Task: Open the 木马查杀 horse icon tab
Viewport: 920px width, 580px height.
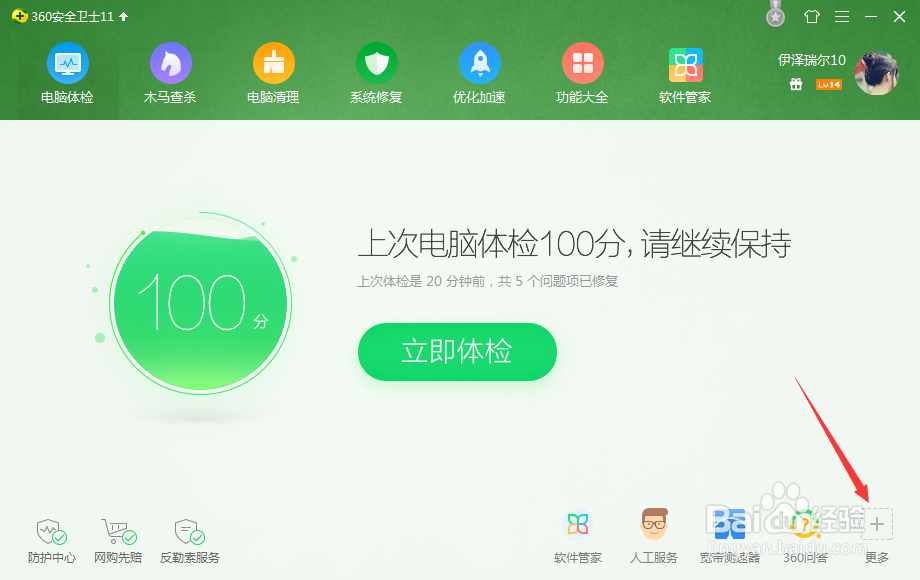Action: [x=170, y=74]
